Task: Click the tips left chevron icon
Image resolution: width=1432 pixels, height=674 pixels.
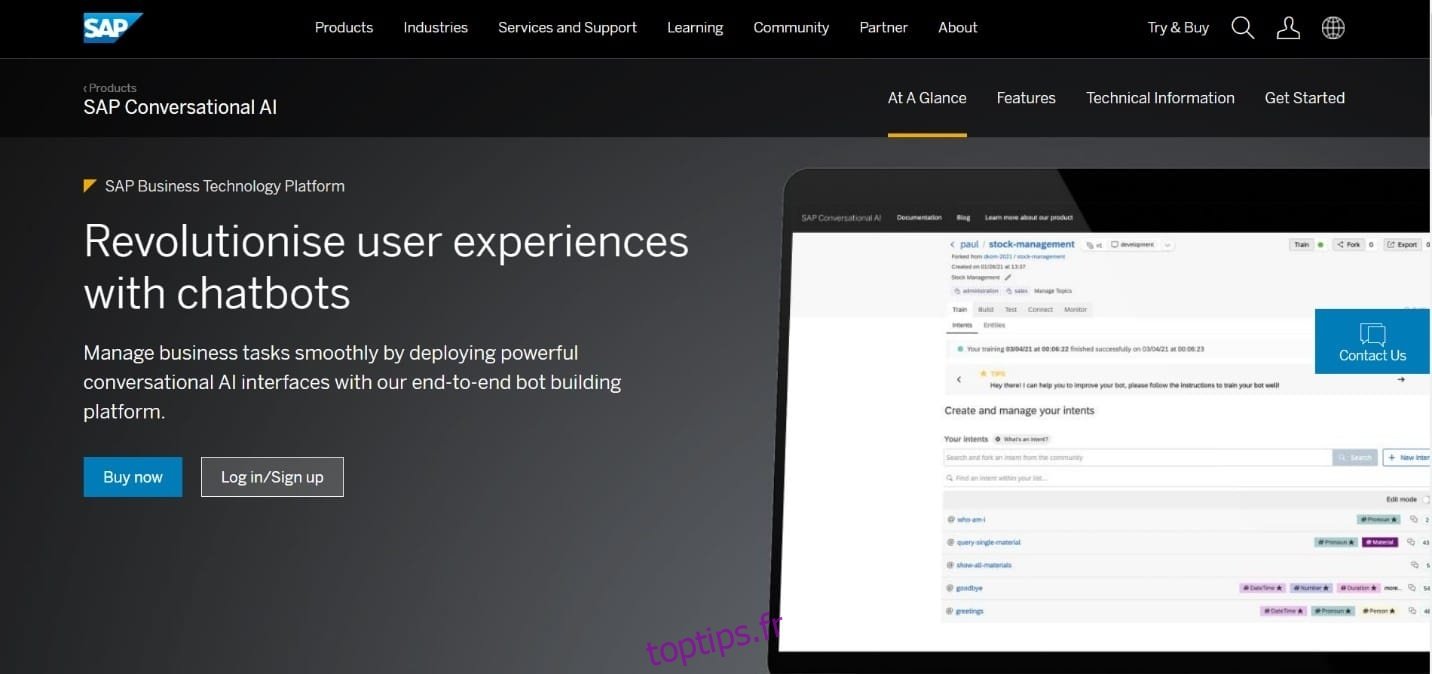Action: click(x=959, y=379)
